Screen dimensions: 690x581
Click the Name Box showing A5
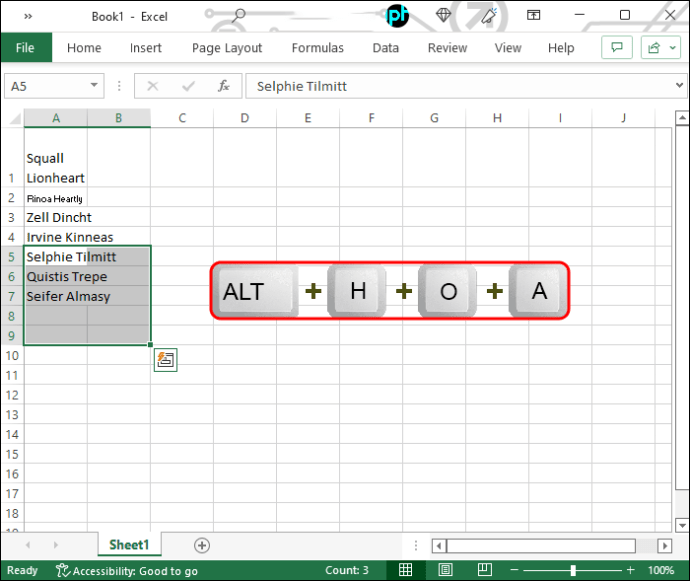coord(47,86)
